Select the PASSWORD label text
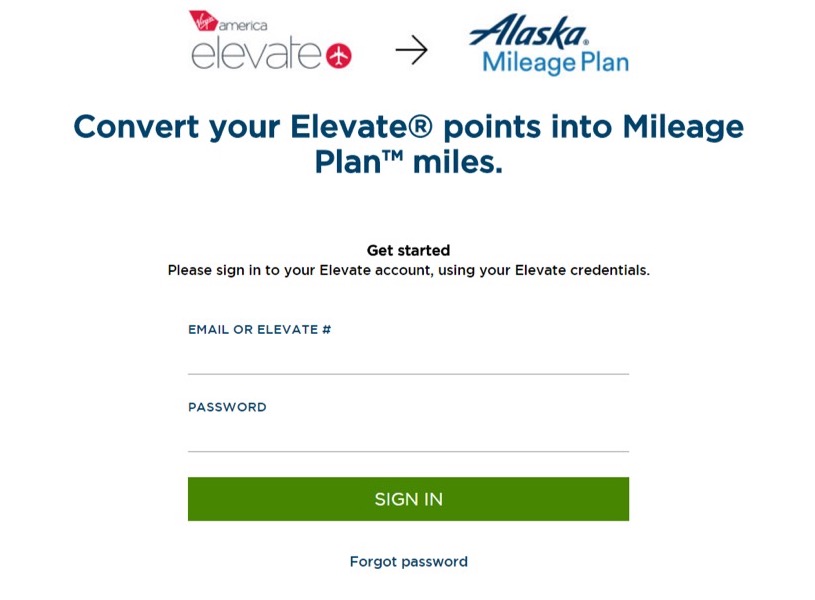 227,407
